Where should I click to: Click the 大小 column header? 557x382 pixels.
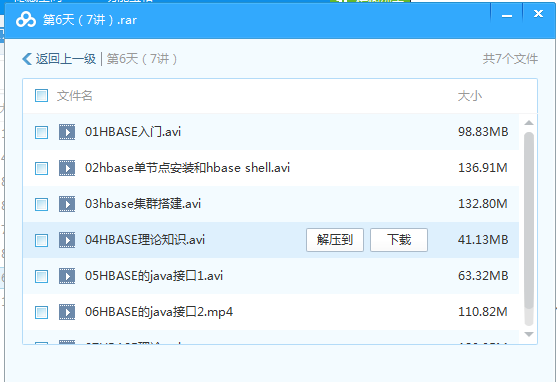(470, 96)
